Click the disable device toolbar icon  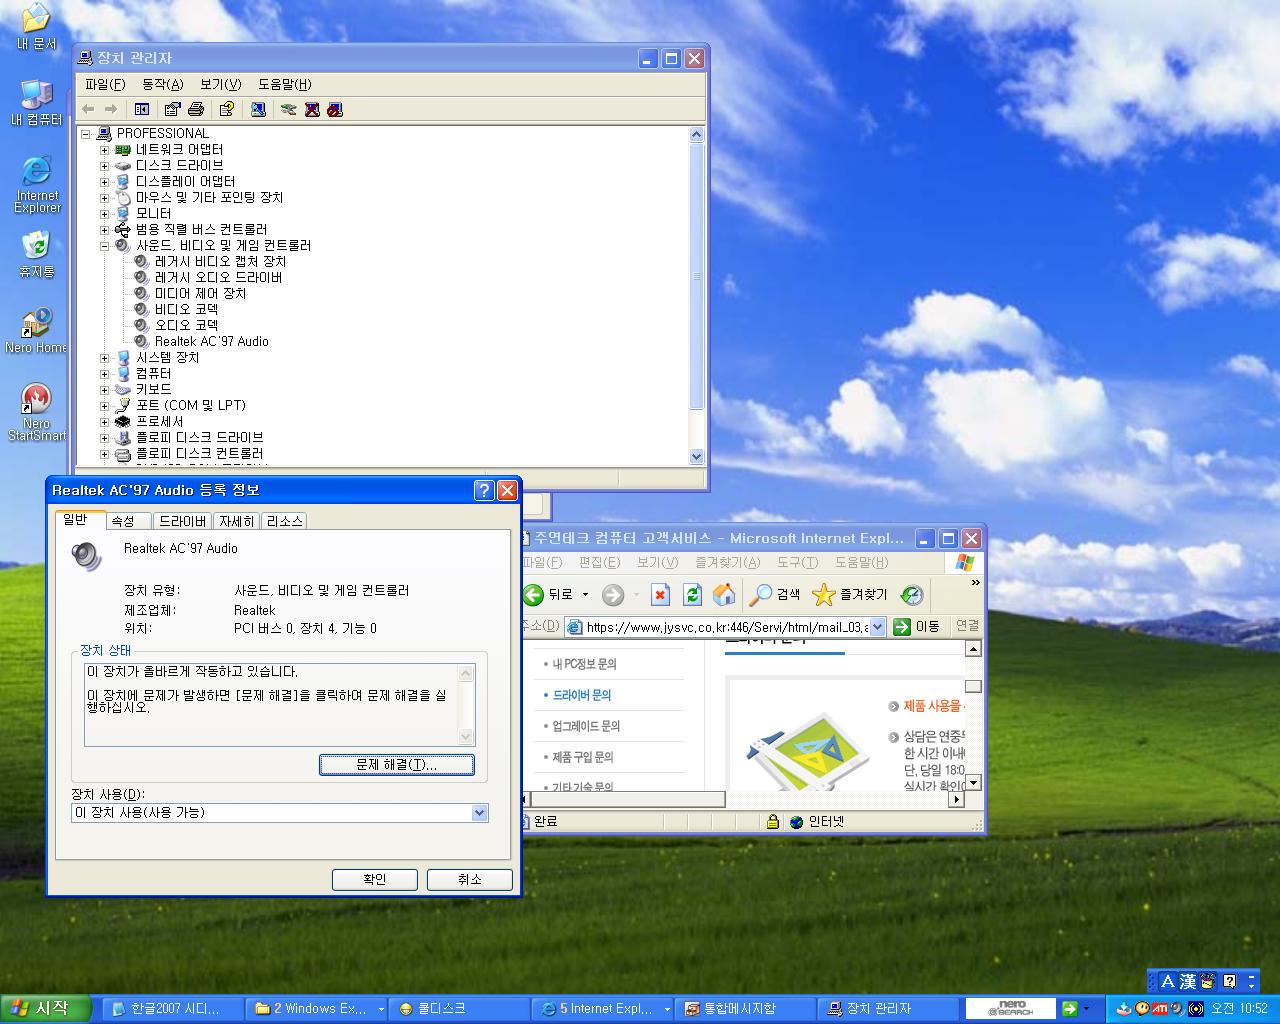pos(335,109)
